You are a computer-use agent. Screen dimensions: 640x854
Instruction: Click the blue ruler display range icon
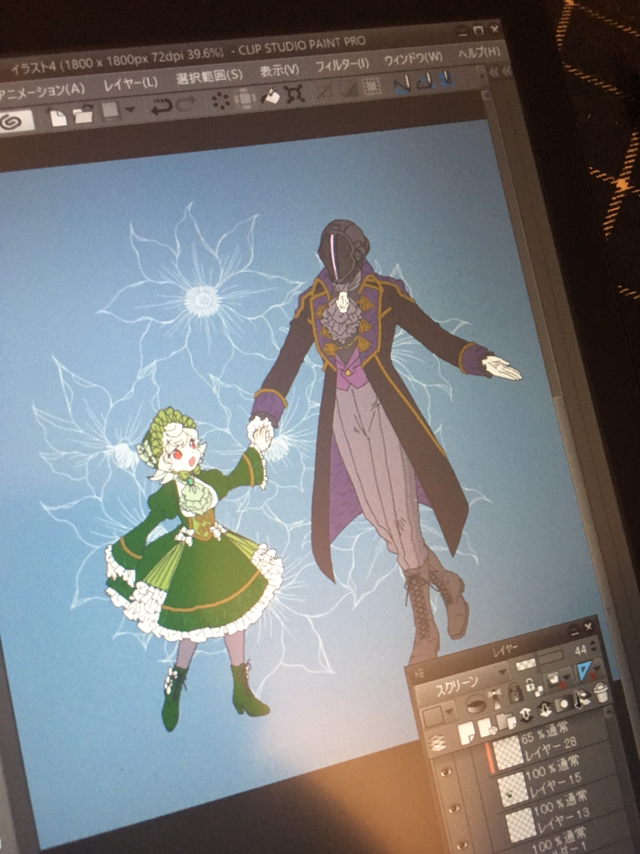tap(584, 669)
